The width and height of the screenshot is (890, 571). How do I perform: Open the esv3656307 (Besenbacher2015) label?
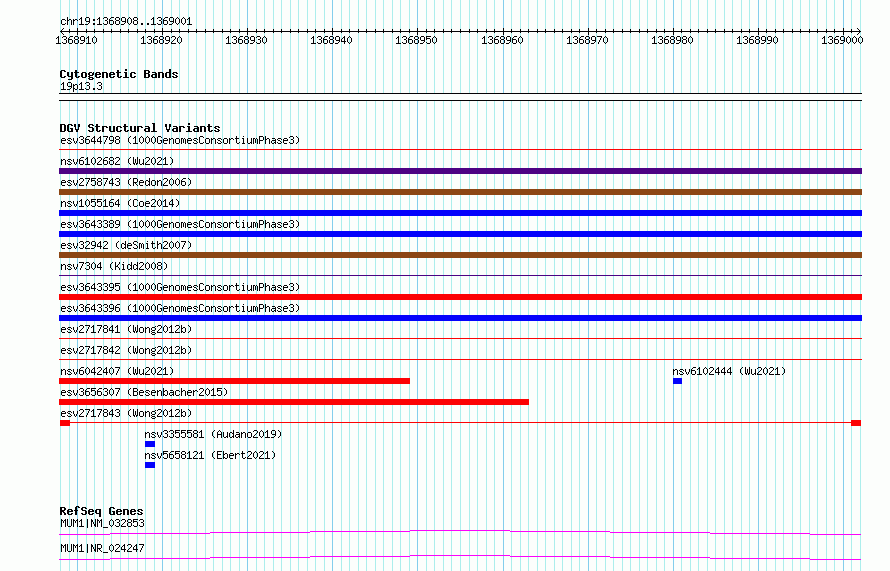[x=144, y=392]
